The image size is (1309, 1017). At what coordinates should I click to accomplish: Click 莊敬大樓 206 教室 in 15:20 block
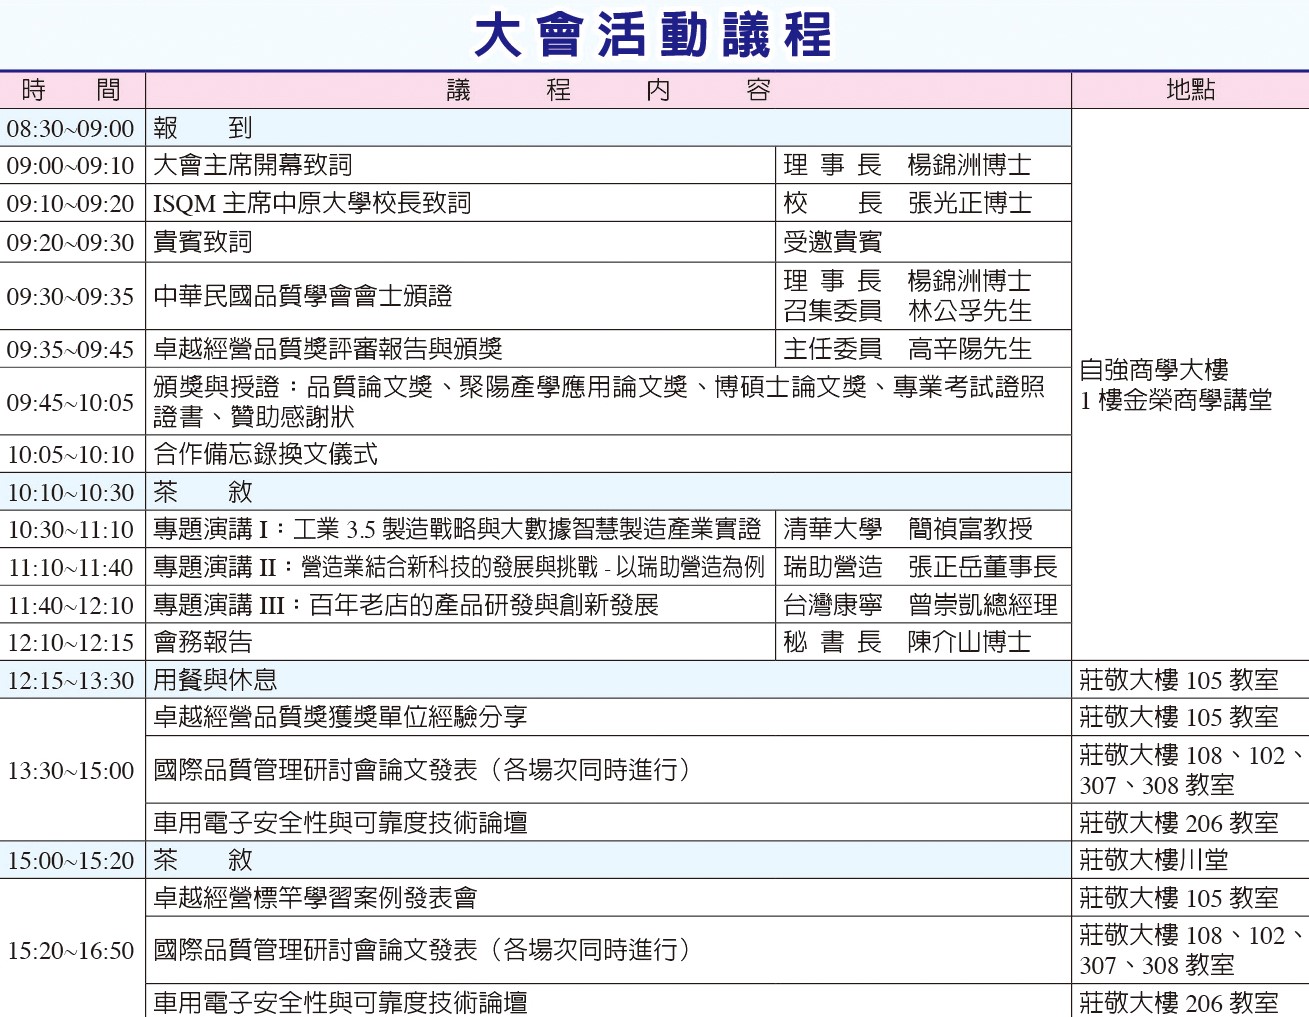click(x=1179, y=1002)
